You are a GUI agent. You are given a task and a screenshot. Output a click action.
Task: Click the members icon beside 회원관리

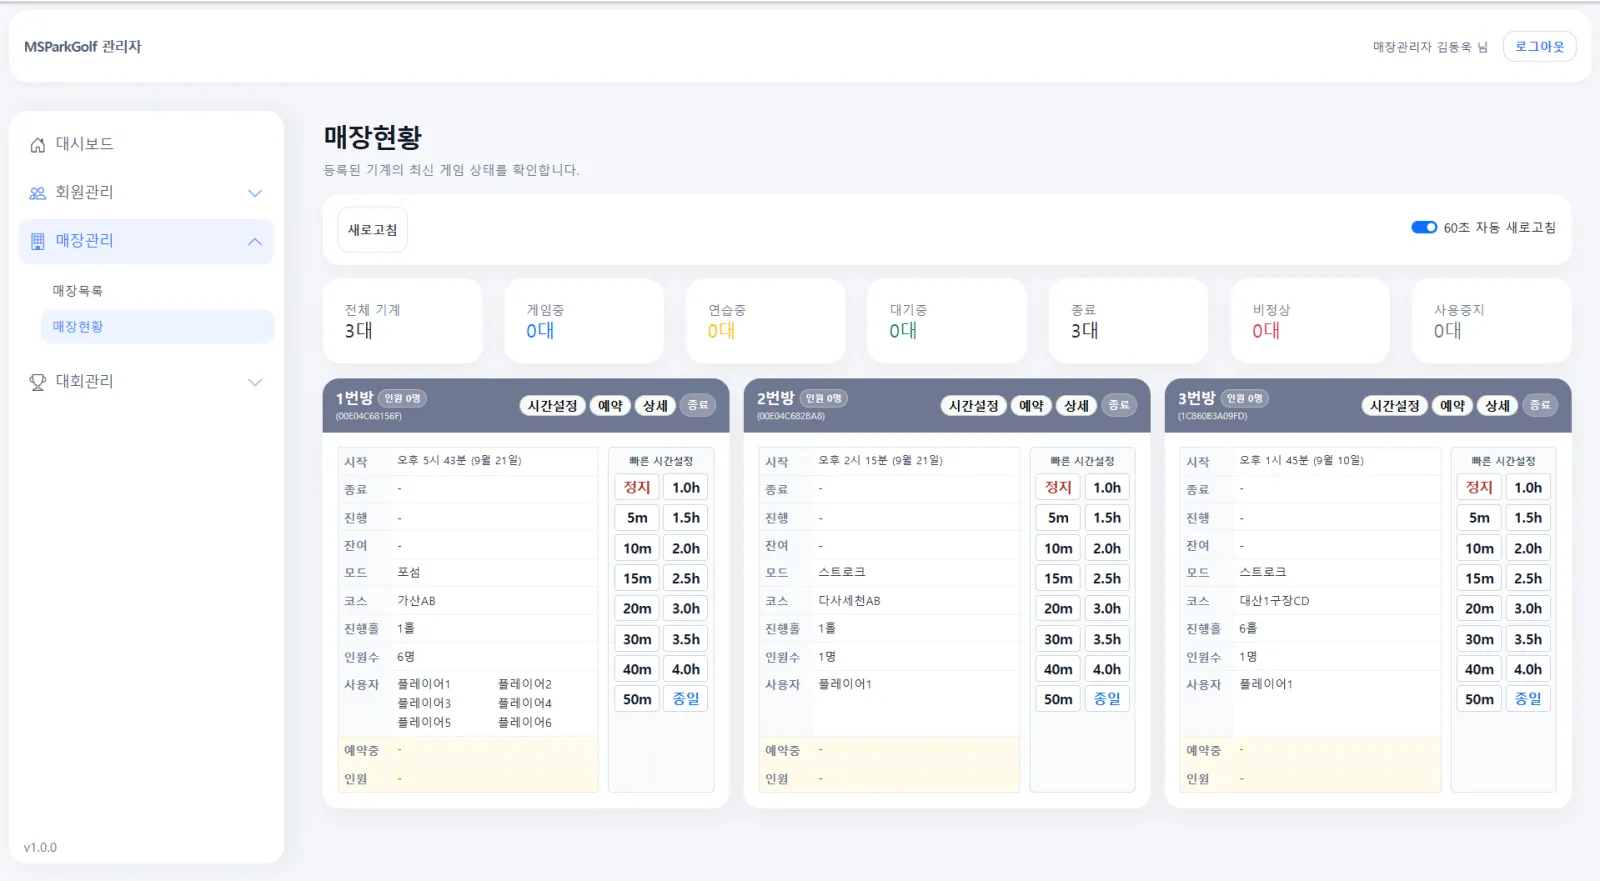point(38,193)
